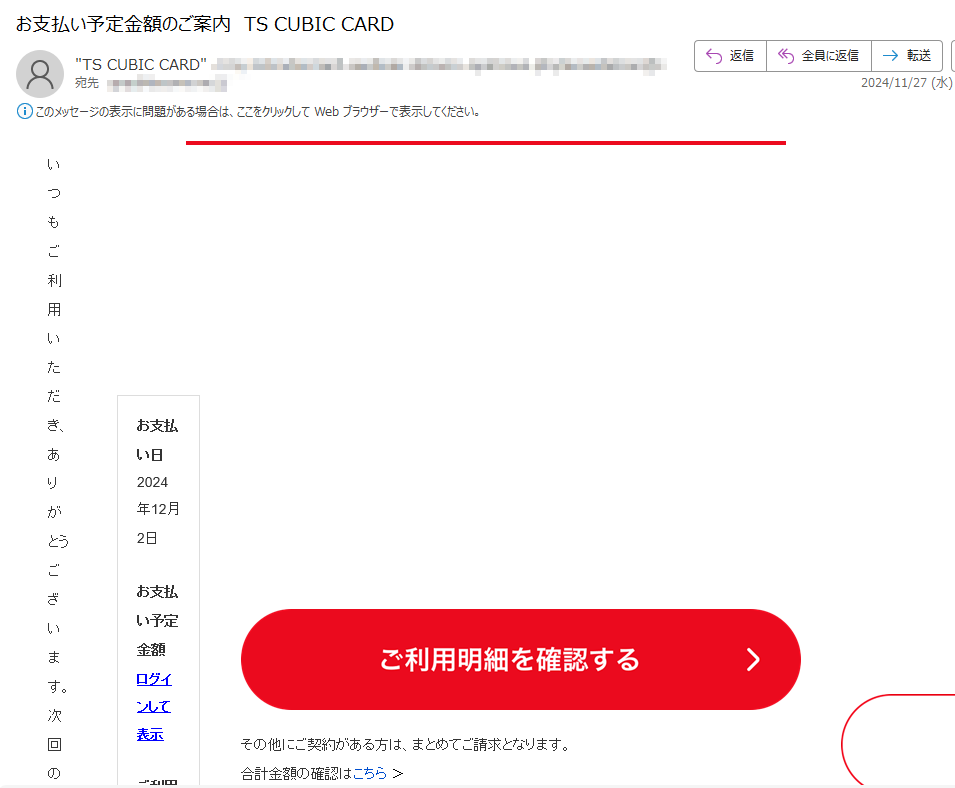Screen dimensions: 955x788
Task: Click the partially visible red outlined circle
Action: [x=898, y=740]
